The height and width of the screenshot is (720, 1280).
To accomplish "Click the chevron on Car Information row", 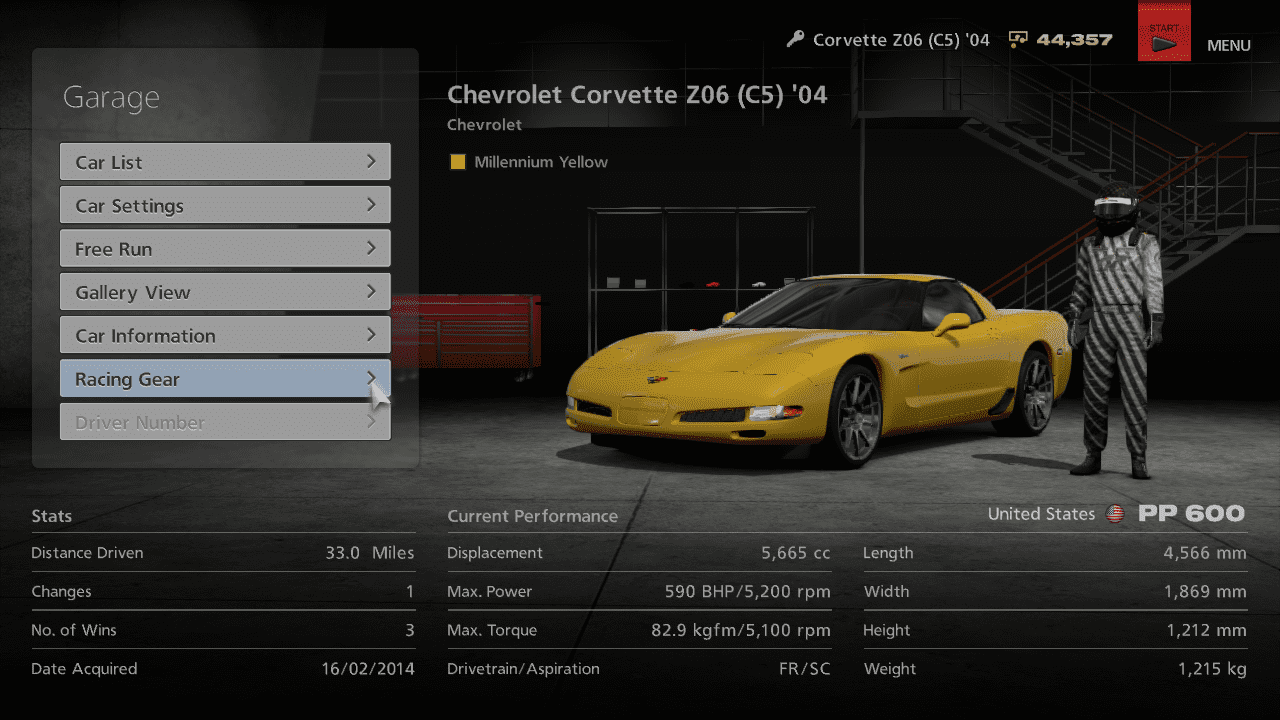I will 371,334.
